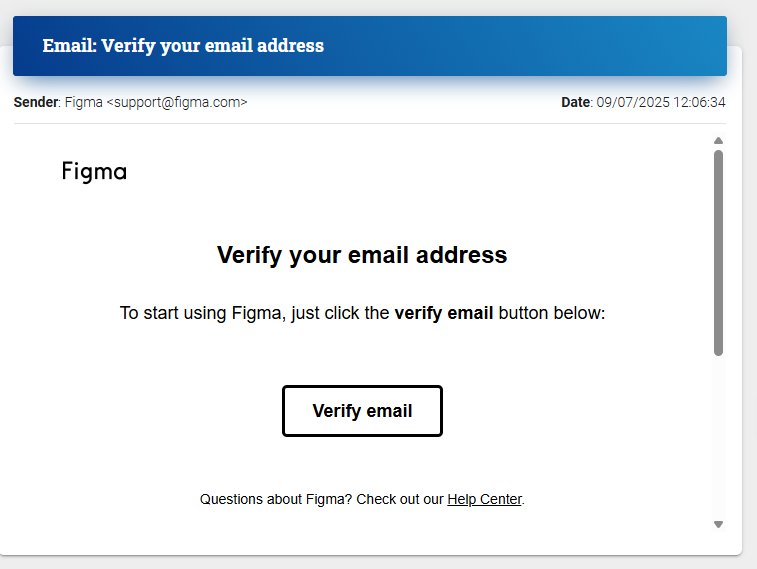
Task: Click the email date 09/07/2025 12:06:34
Action: pos(661,102)
